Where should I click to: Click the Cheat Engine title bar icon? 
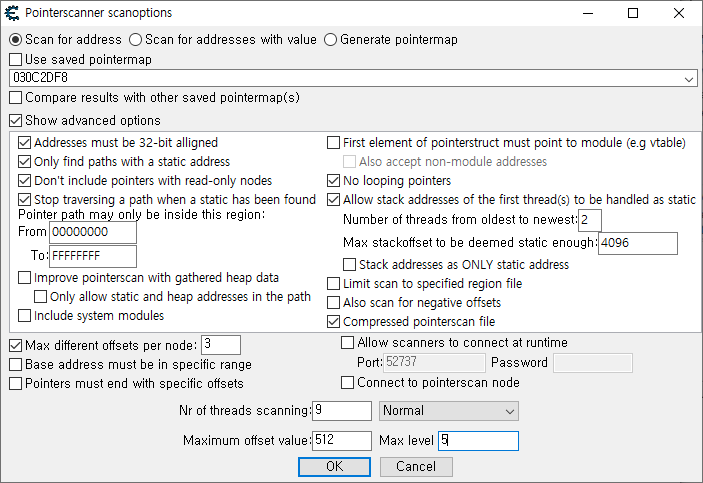(12, 13)
